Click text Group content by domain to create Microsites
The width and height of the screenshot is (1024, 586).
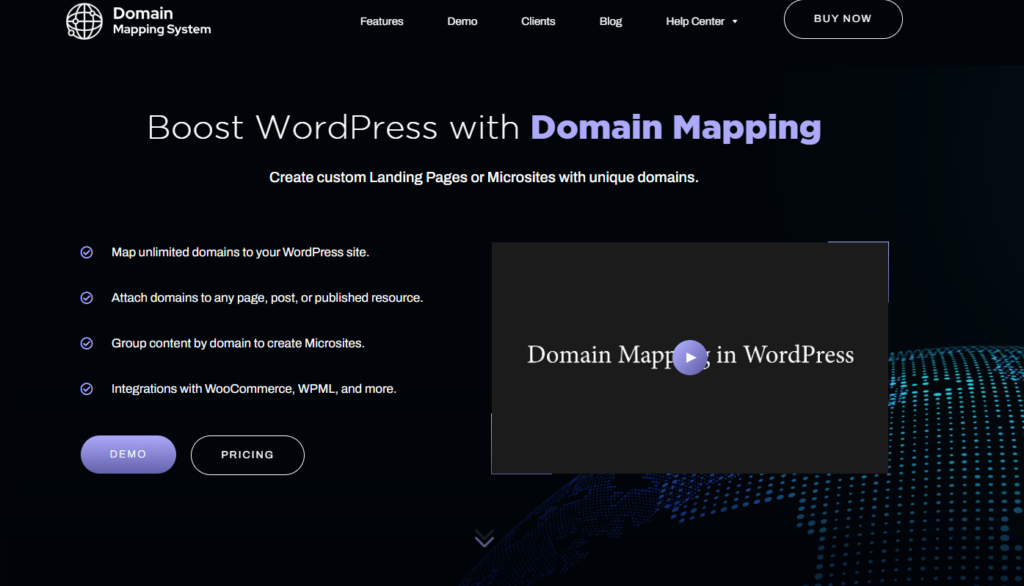click(x=238, y=344)
